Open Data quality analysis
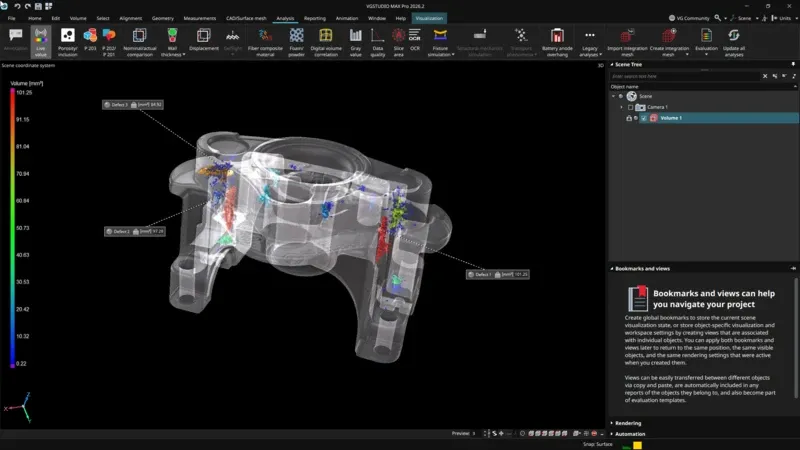The image size is (800, 450). click(x=378, y=41)
